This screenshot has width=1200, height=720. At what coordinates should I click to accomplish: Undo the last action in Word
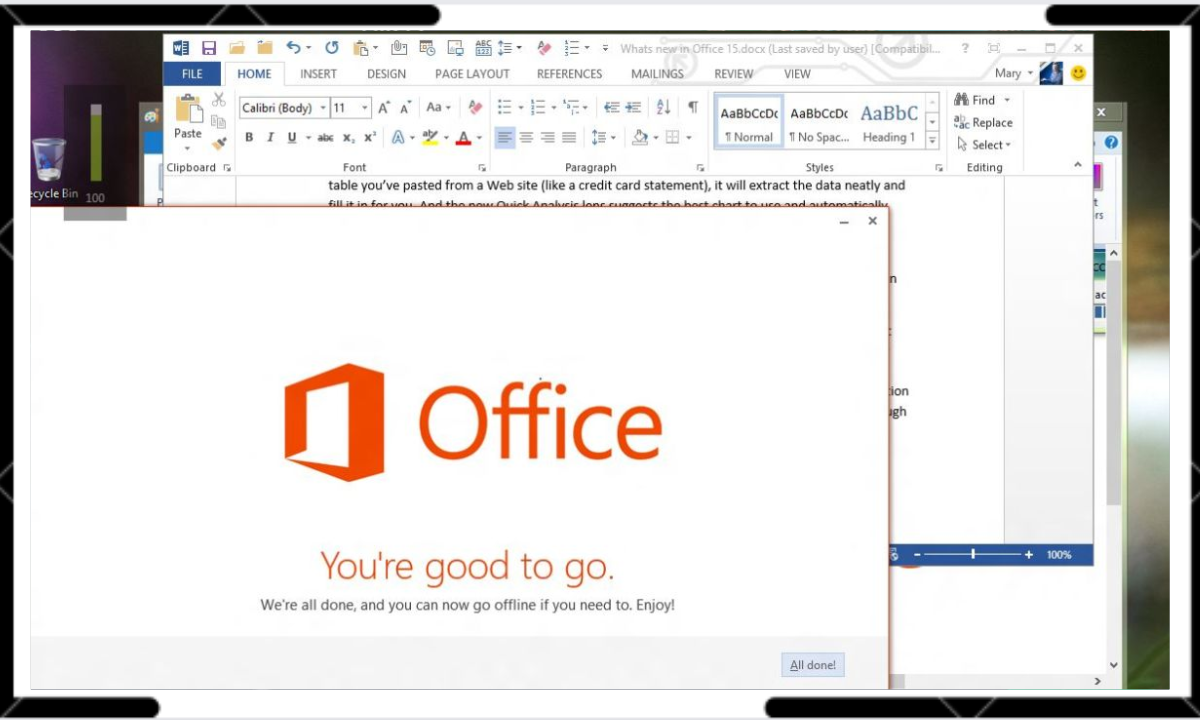point(293,47)
